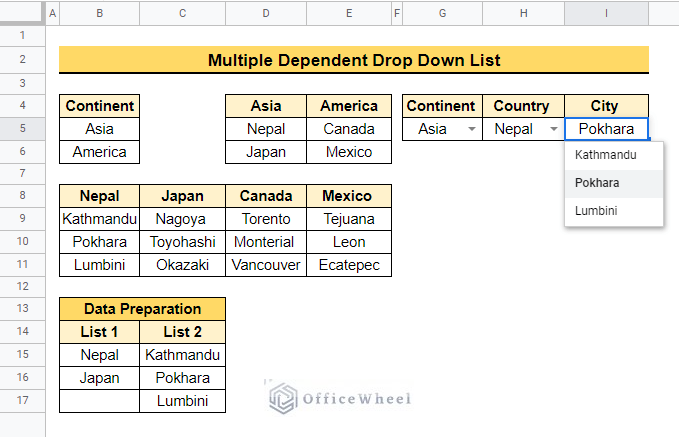Select the America cell under Continent

click(x=99, y=152)
